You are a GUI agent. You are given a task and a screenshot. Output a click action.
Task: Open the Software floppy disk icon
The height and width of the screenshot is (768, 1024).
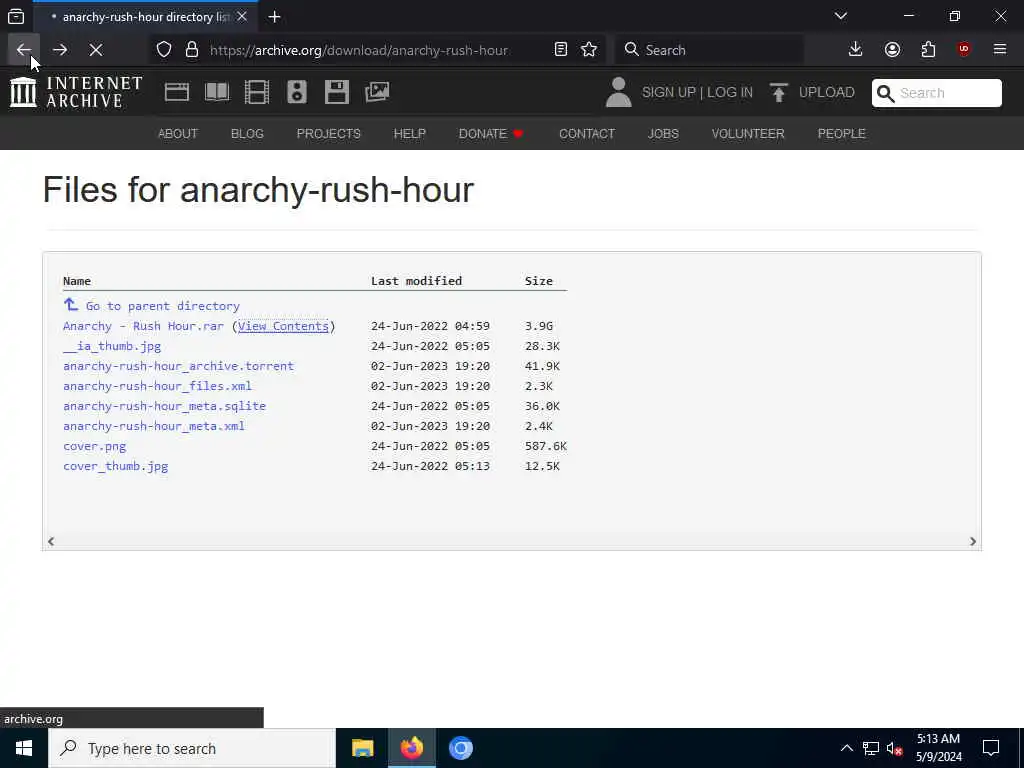tap(337, 92)
